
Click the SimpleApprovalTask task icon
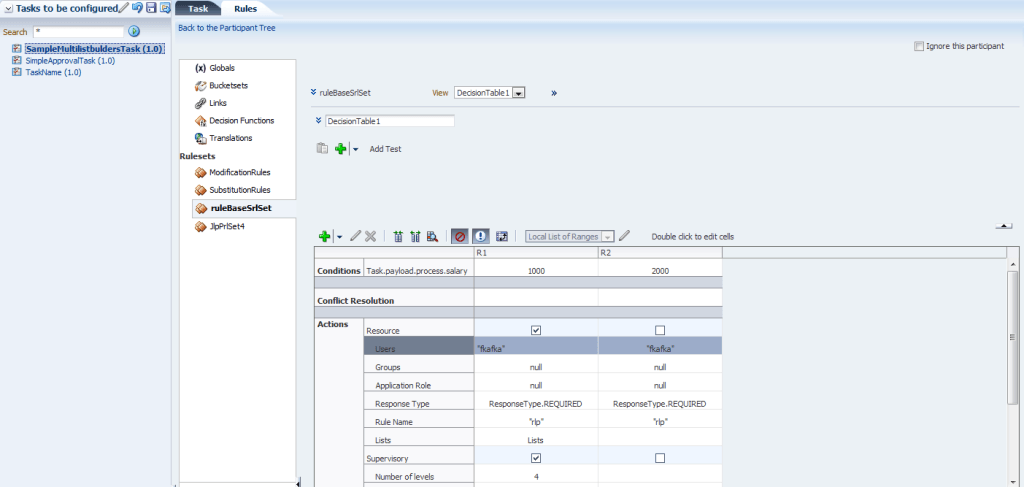click(x=17, y=61)
